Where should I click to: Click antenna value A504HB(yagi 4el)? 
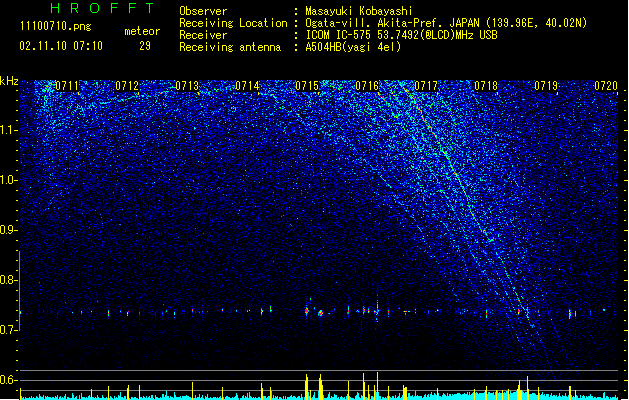(353, 47)
